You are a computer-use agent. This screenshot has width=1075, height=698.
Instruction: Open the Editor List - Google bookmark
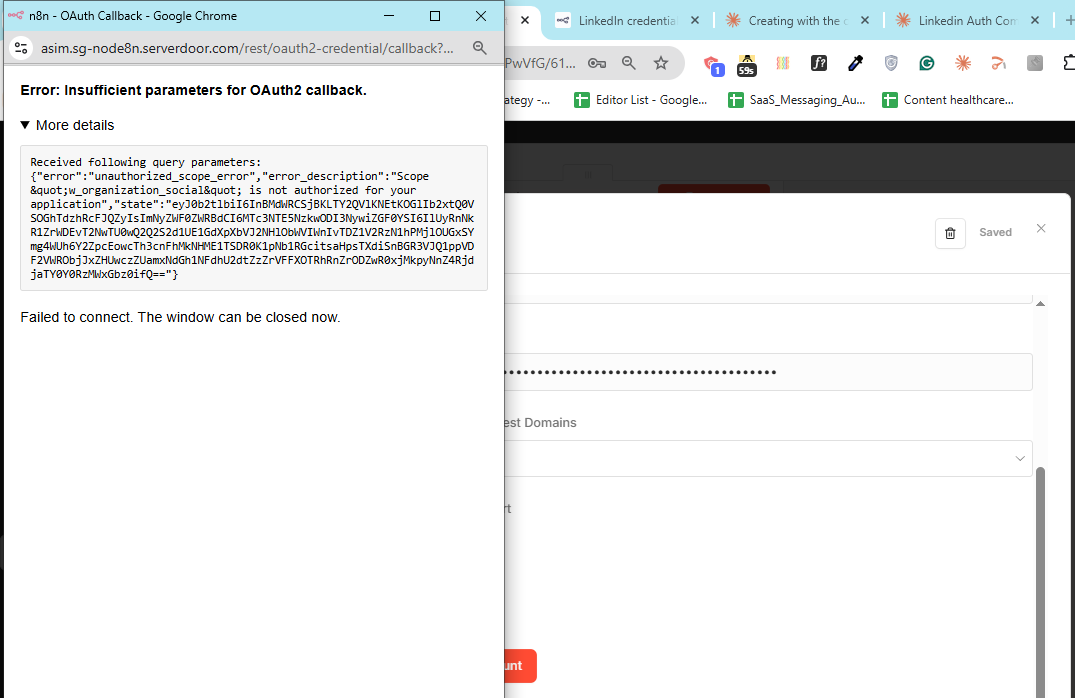640,100
